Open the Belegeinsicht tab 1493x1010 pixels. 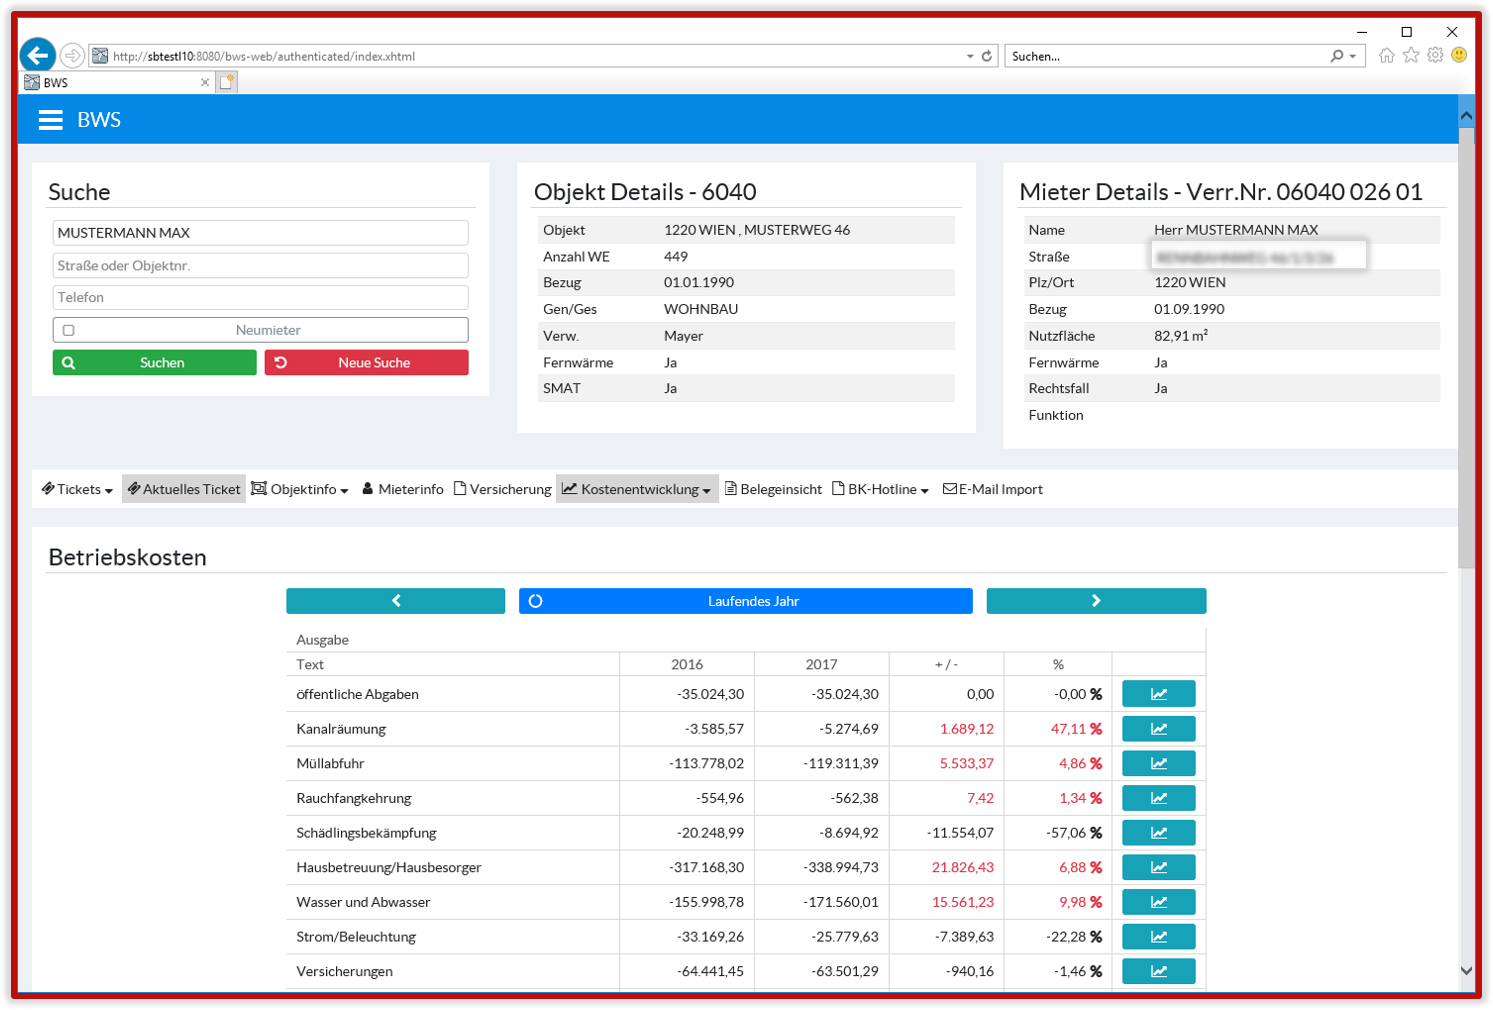click(773, 489)
